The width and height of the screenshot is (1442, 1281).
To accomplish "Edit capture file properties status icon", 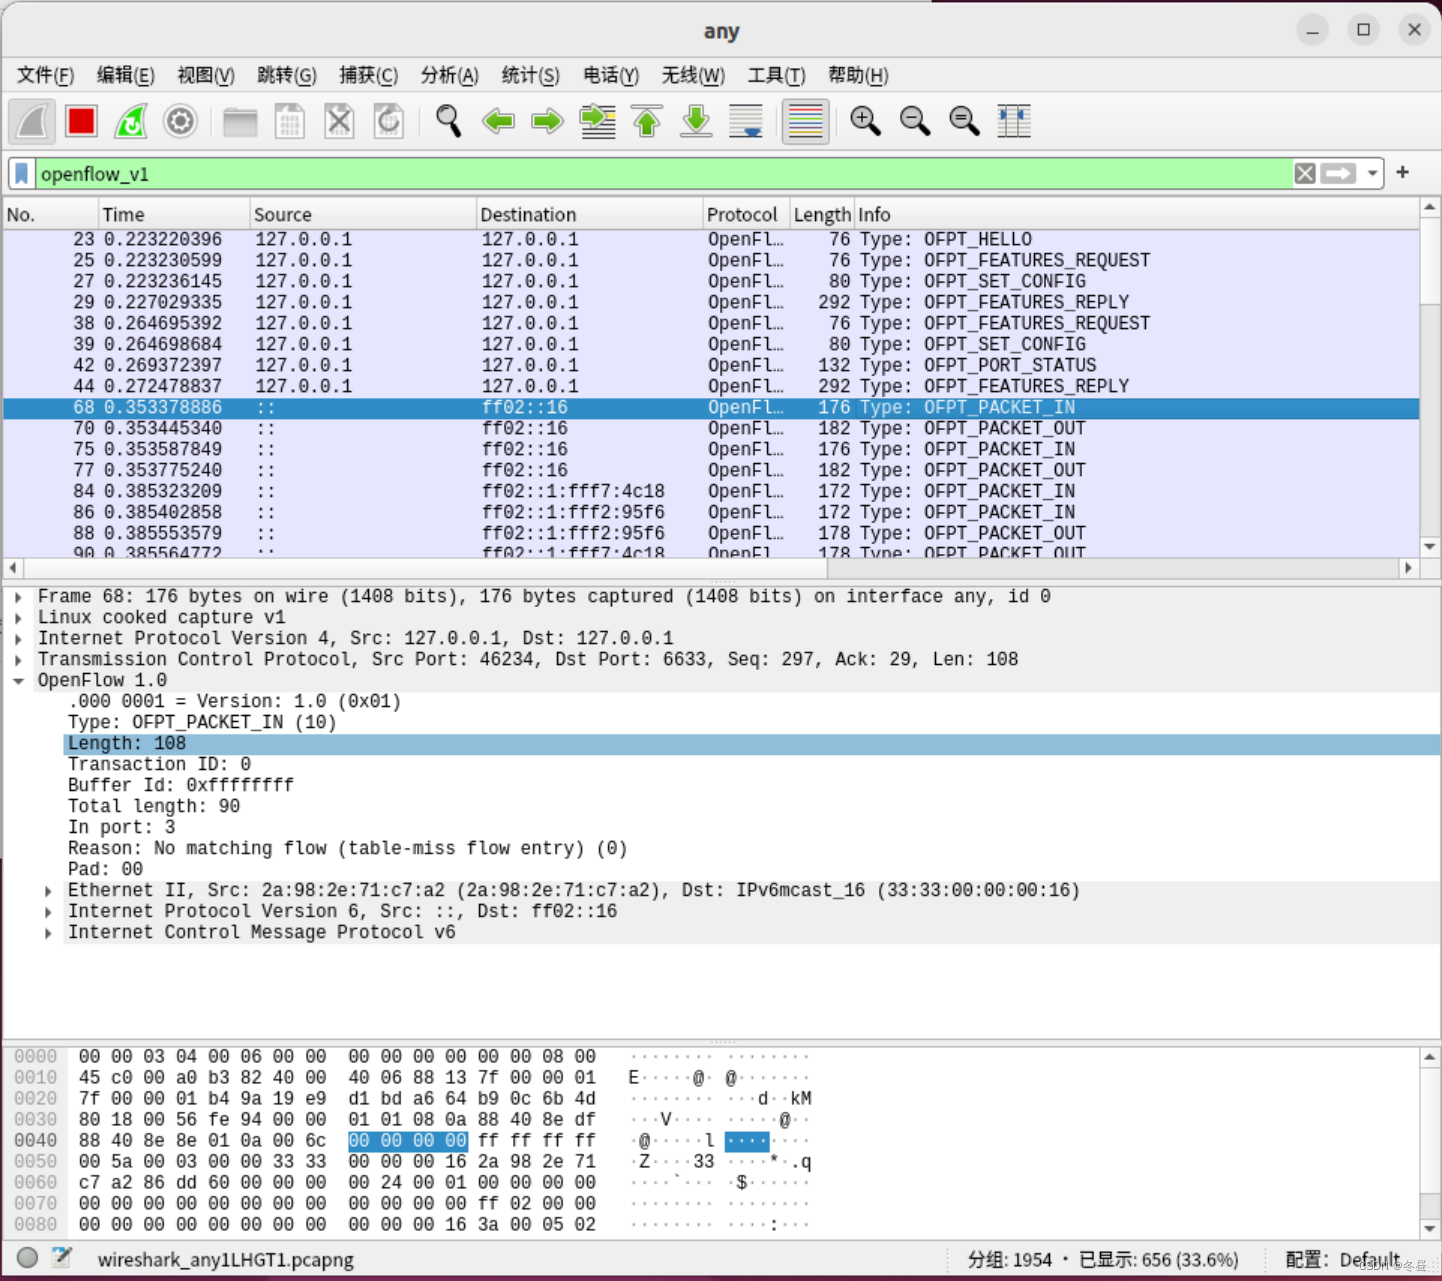I will 62,1258.
